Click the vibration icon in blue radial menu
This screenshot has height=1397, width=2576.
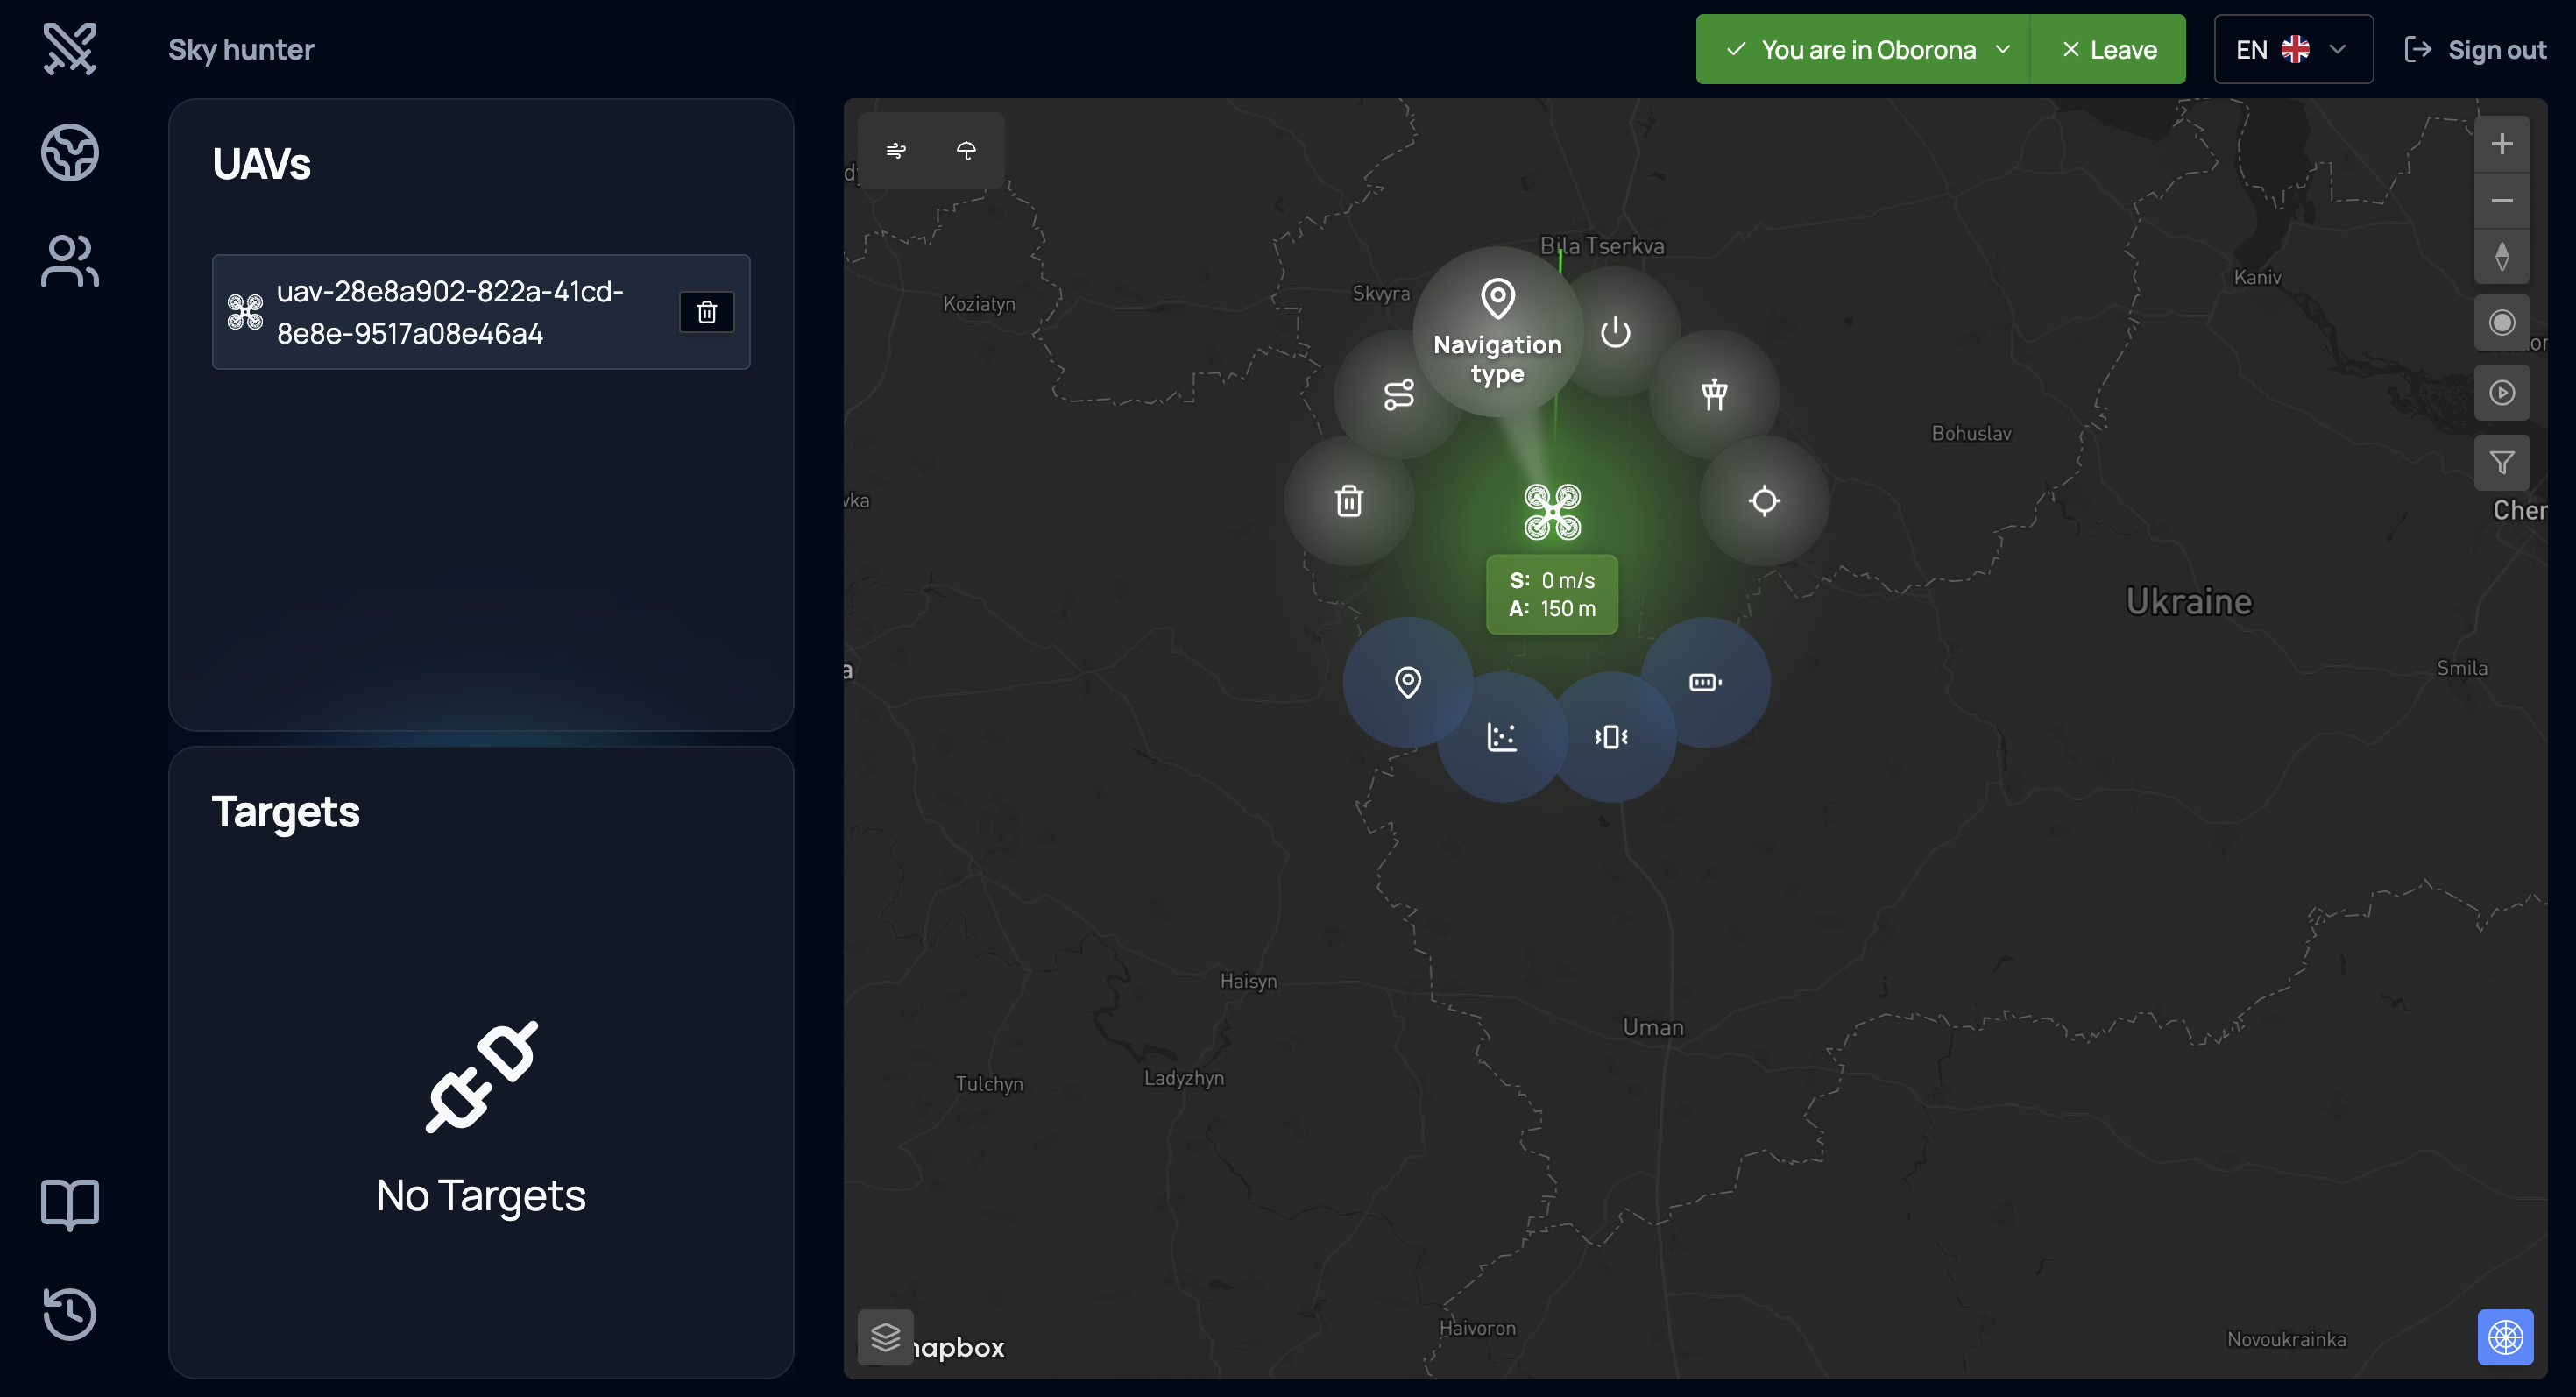[x=1610, y=737]
